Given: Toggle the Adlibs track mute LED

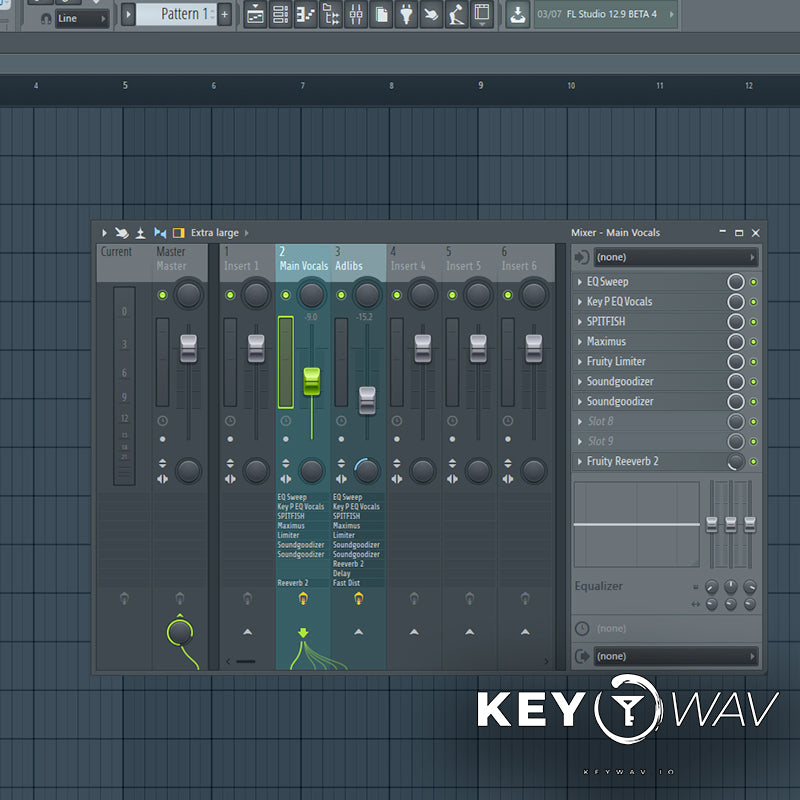Looking at the screenshot, I should pyautogui.click(x=341, y=295).
